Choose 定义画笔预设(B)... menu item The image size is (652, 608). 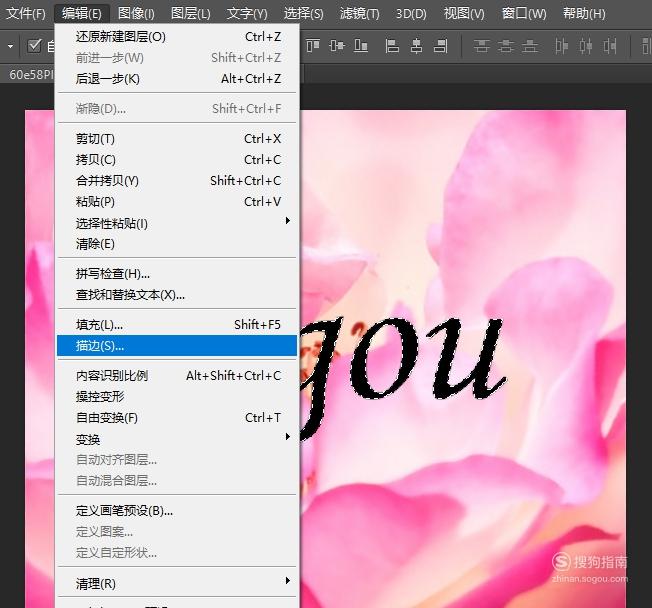click(x=177, y=511)
